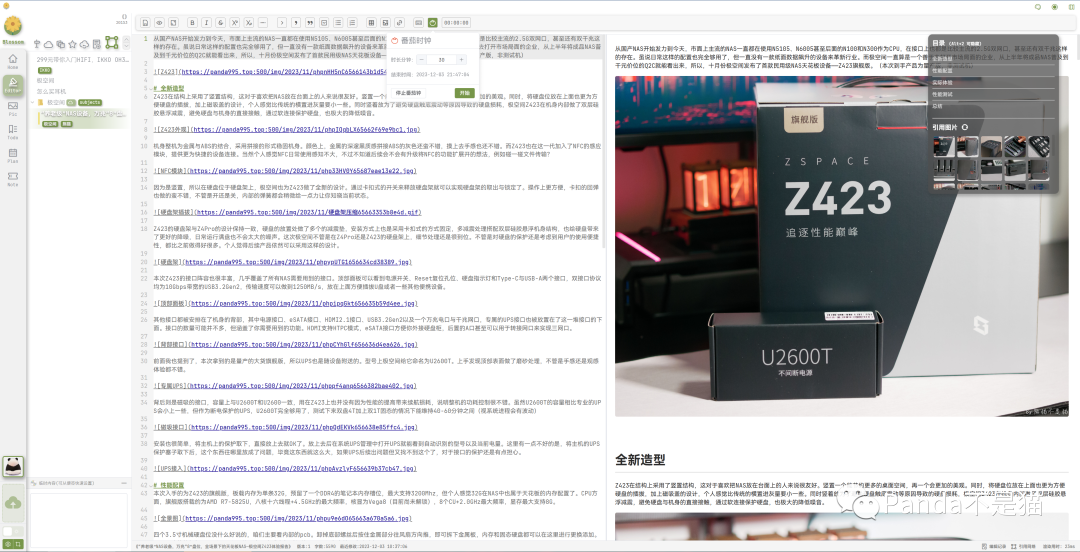
Task: Open Pic in the left sidebar
Action: click(x=12, y=109)
